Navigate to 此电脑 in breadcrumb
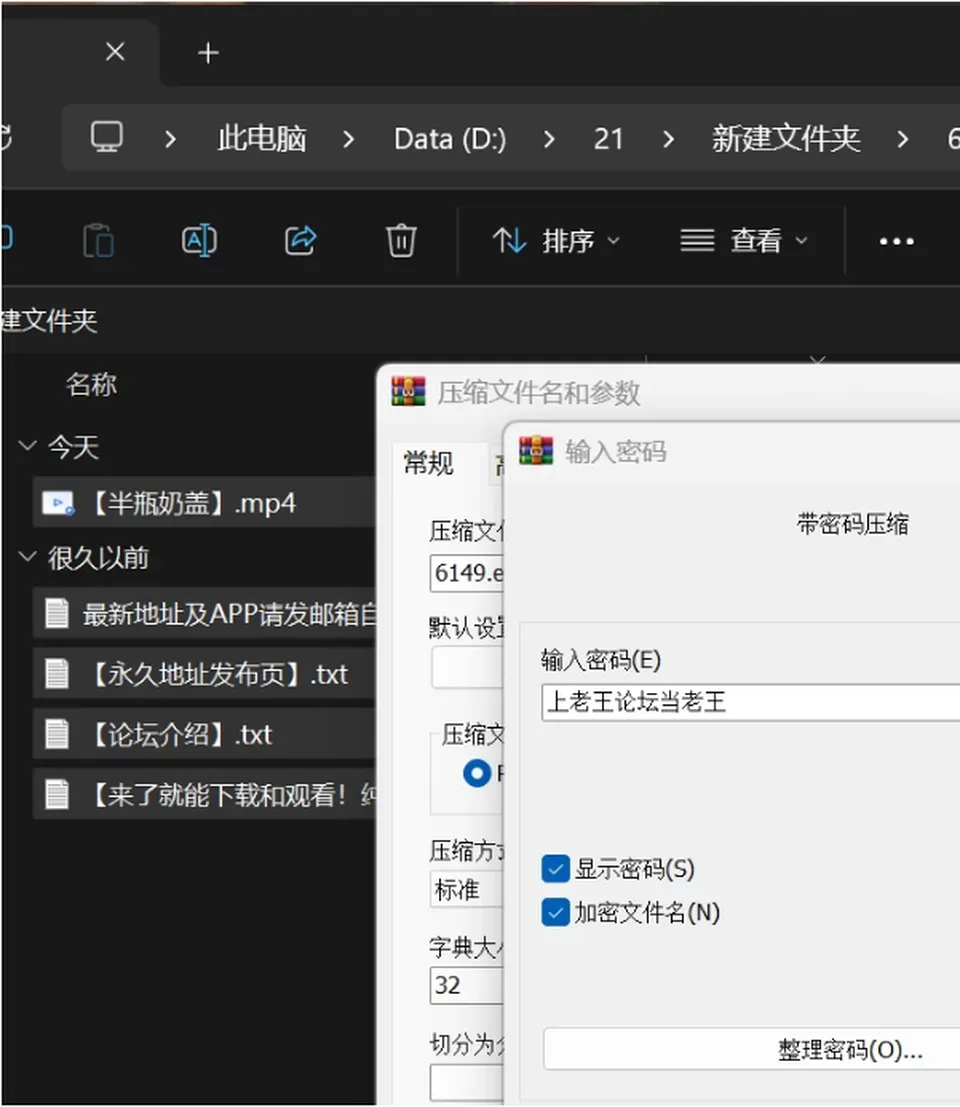The height and width of the screenshot is (1107, 960). (262, 138)
